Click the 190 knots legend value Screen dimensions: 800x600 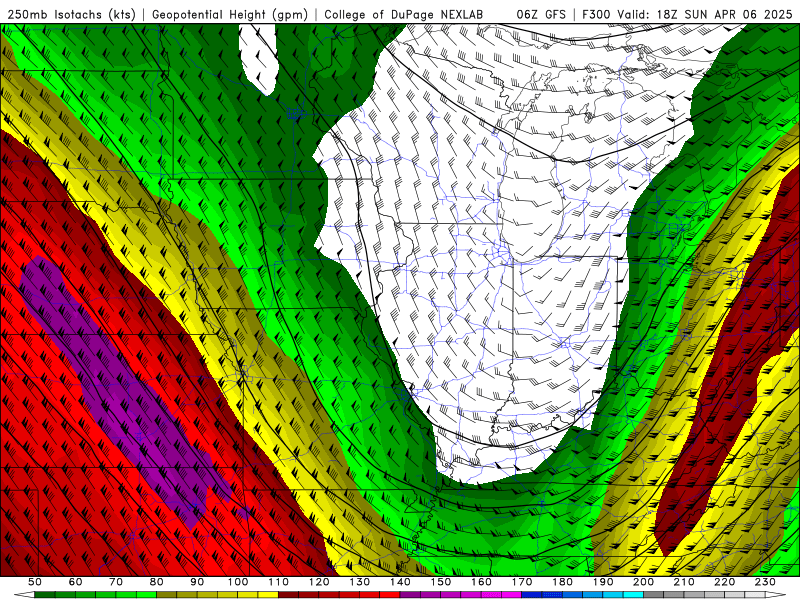pos(603,582)
